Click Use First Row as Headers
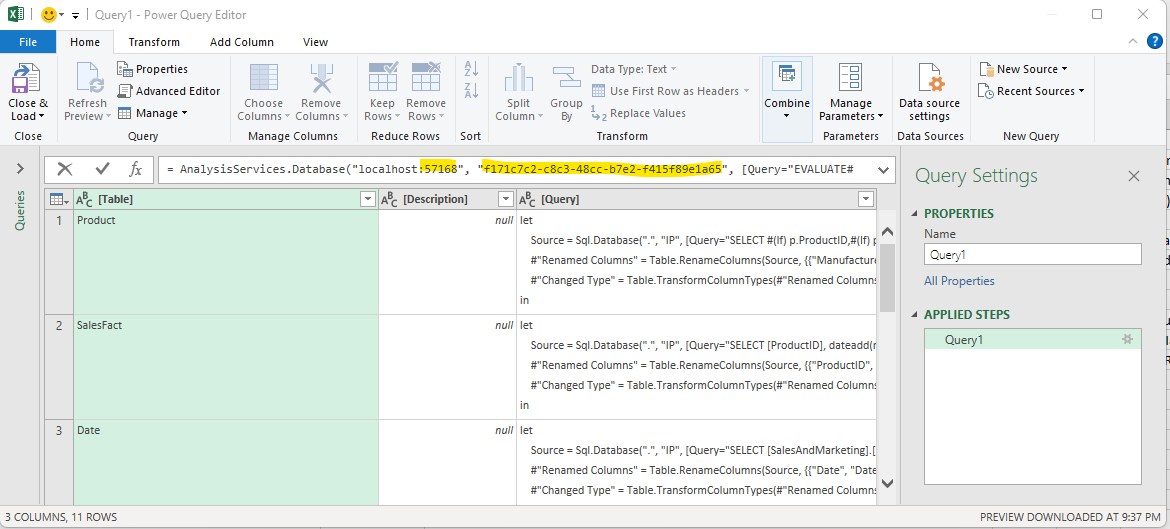 coord(670,91)
